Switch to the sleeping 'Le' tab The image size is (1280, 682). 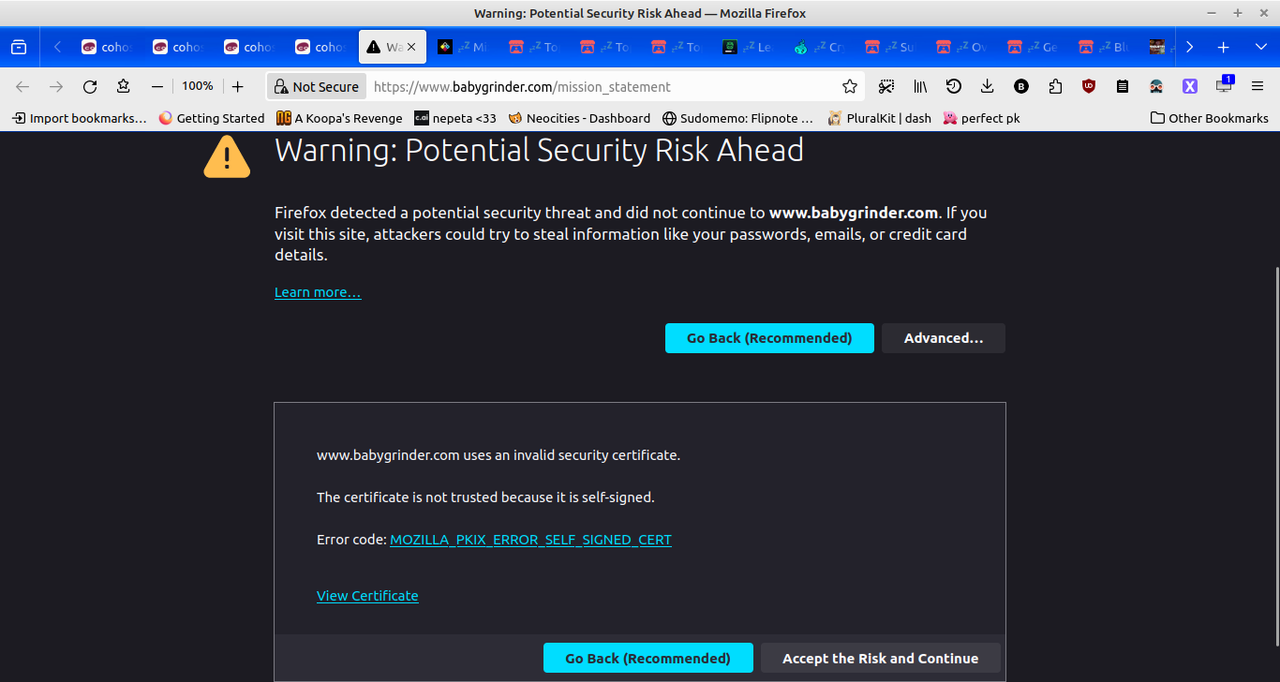tap(749, 47)
